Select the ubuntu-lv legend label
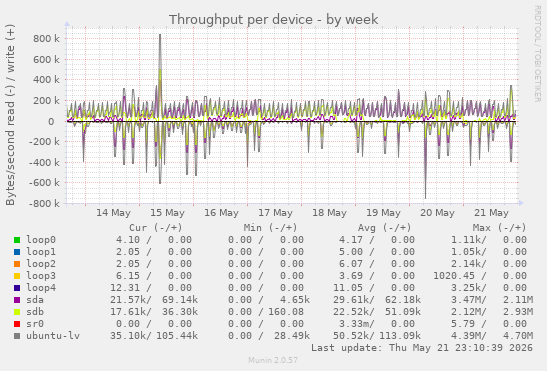547x371 pixels. (53, 336)
